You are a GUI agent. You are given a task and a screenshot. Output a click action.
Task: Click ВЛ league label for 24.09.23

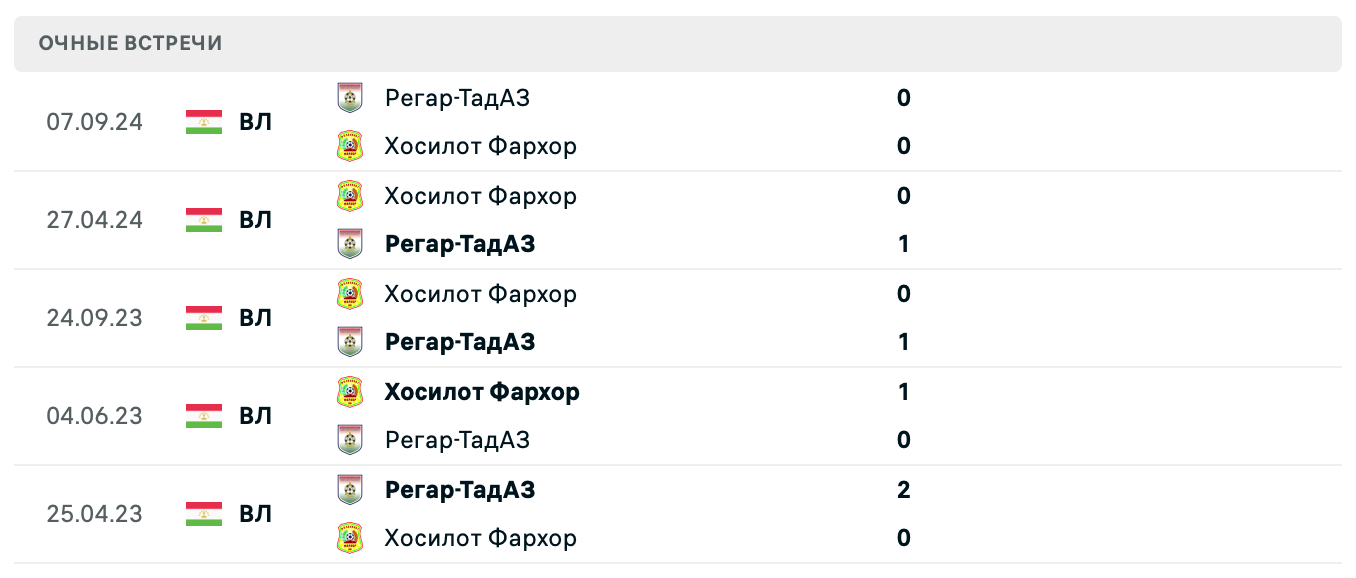coord(255,318)
